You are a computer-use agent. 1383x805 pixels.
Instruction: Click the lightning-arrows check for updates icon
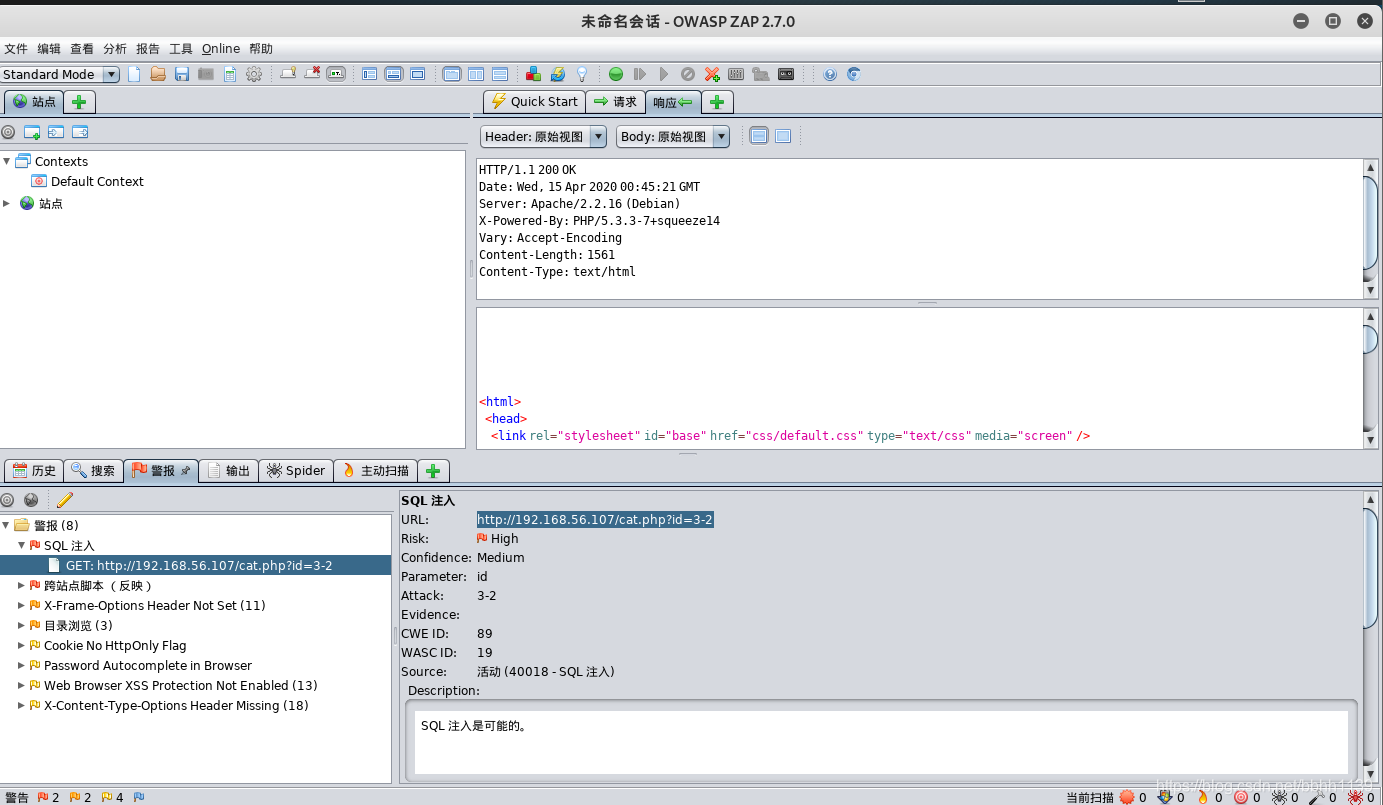[558, 74]
